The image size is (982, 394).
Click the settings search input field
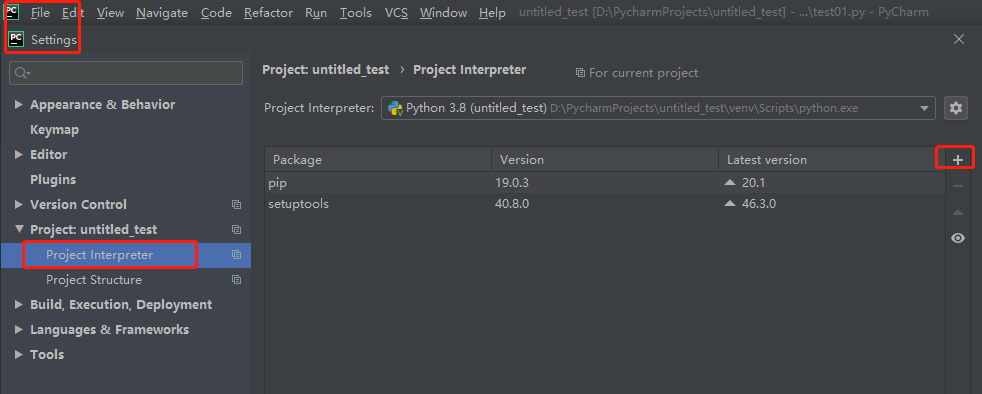pyautogui.click(x=126, y=73)
